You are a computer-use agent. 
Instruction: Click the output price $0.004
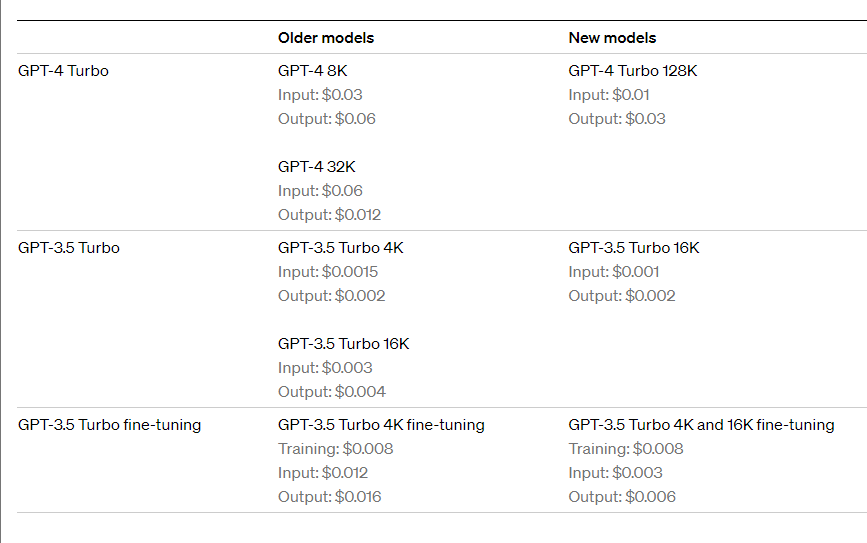(360, 392)
